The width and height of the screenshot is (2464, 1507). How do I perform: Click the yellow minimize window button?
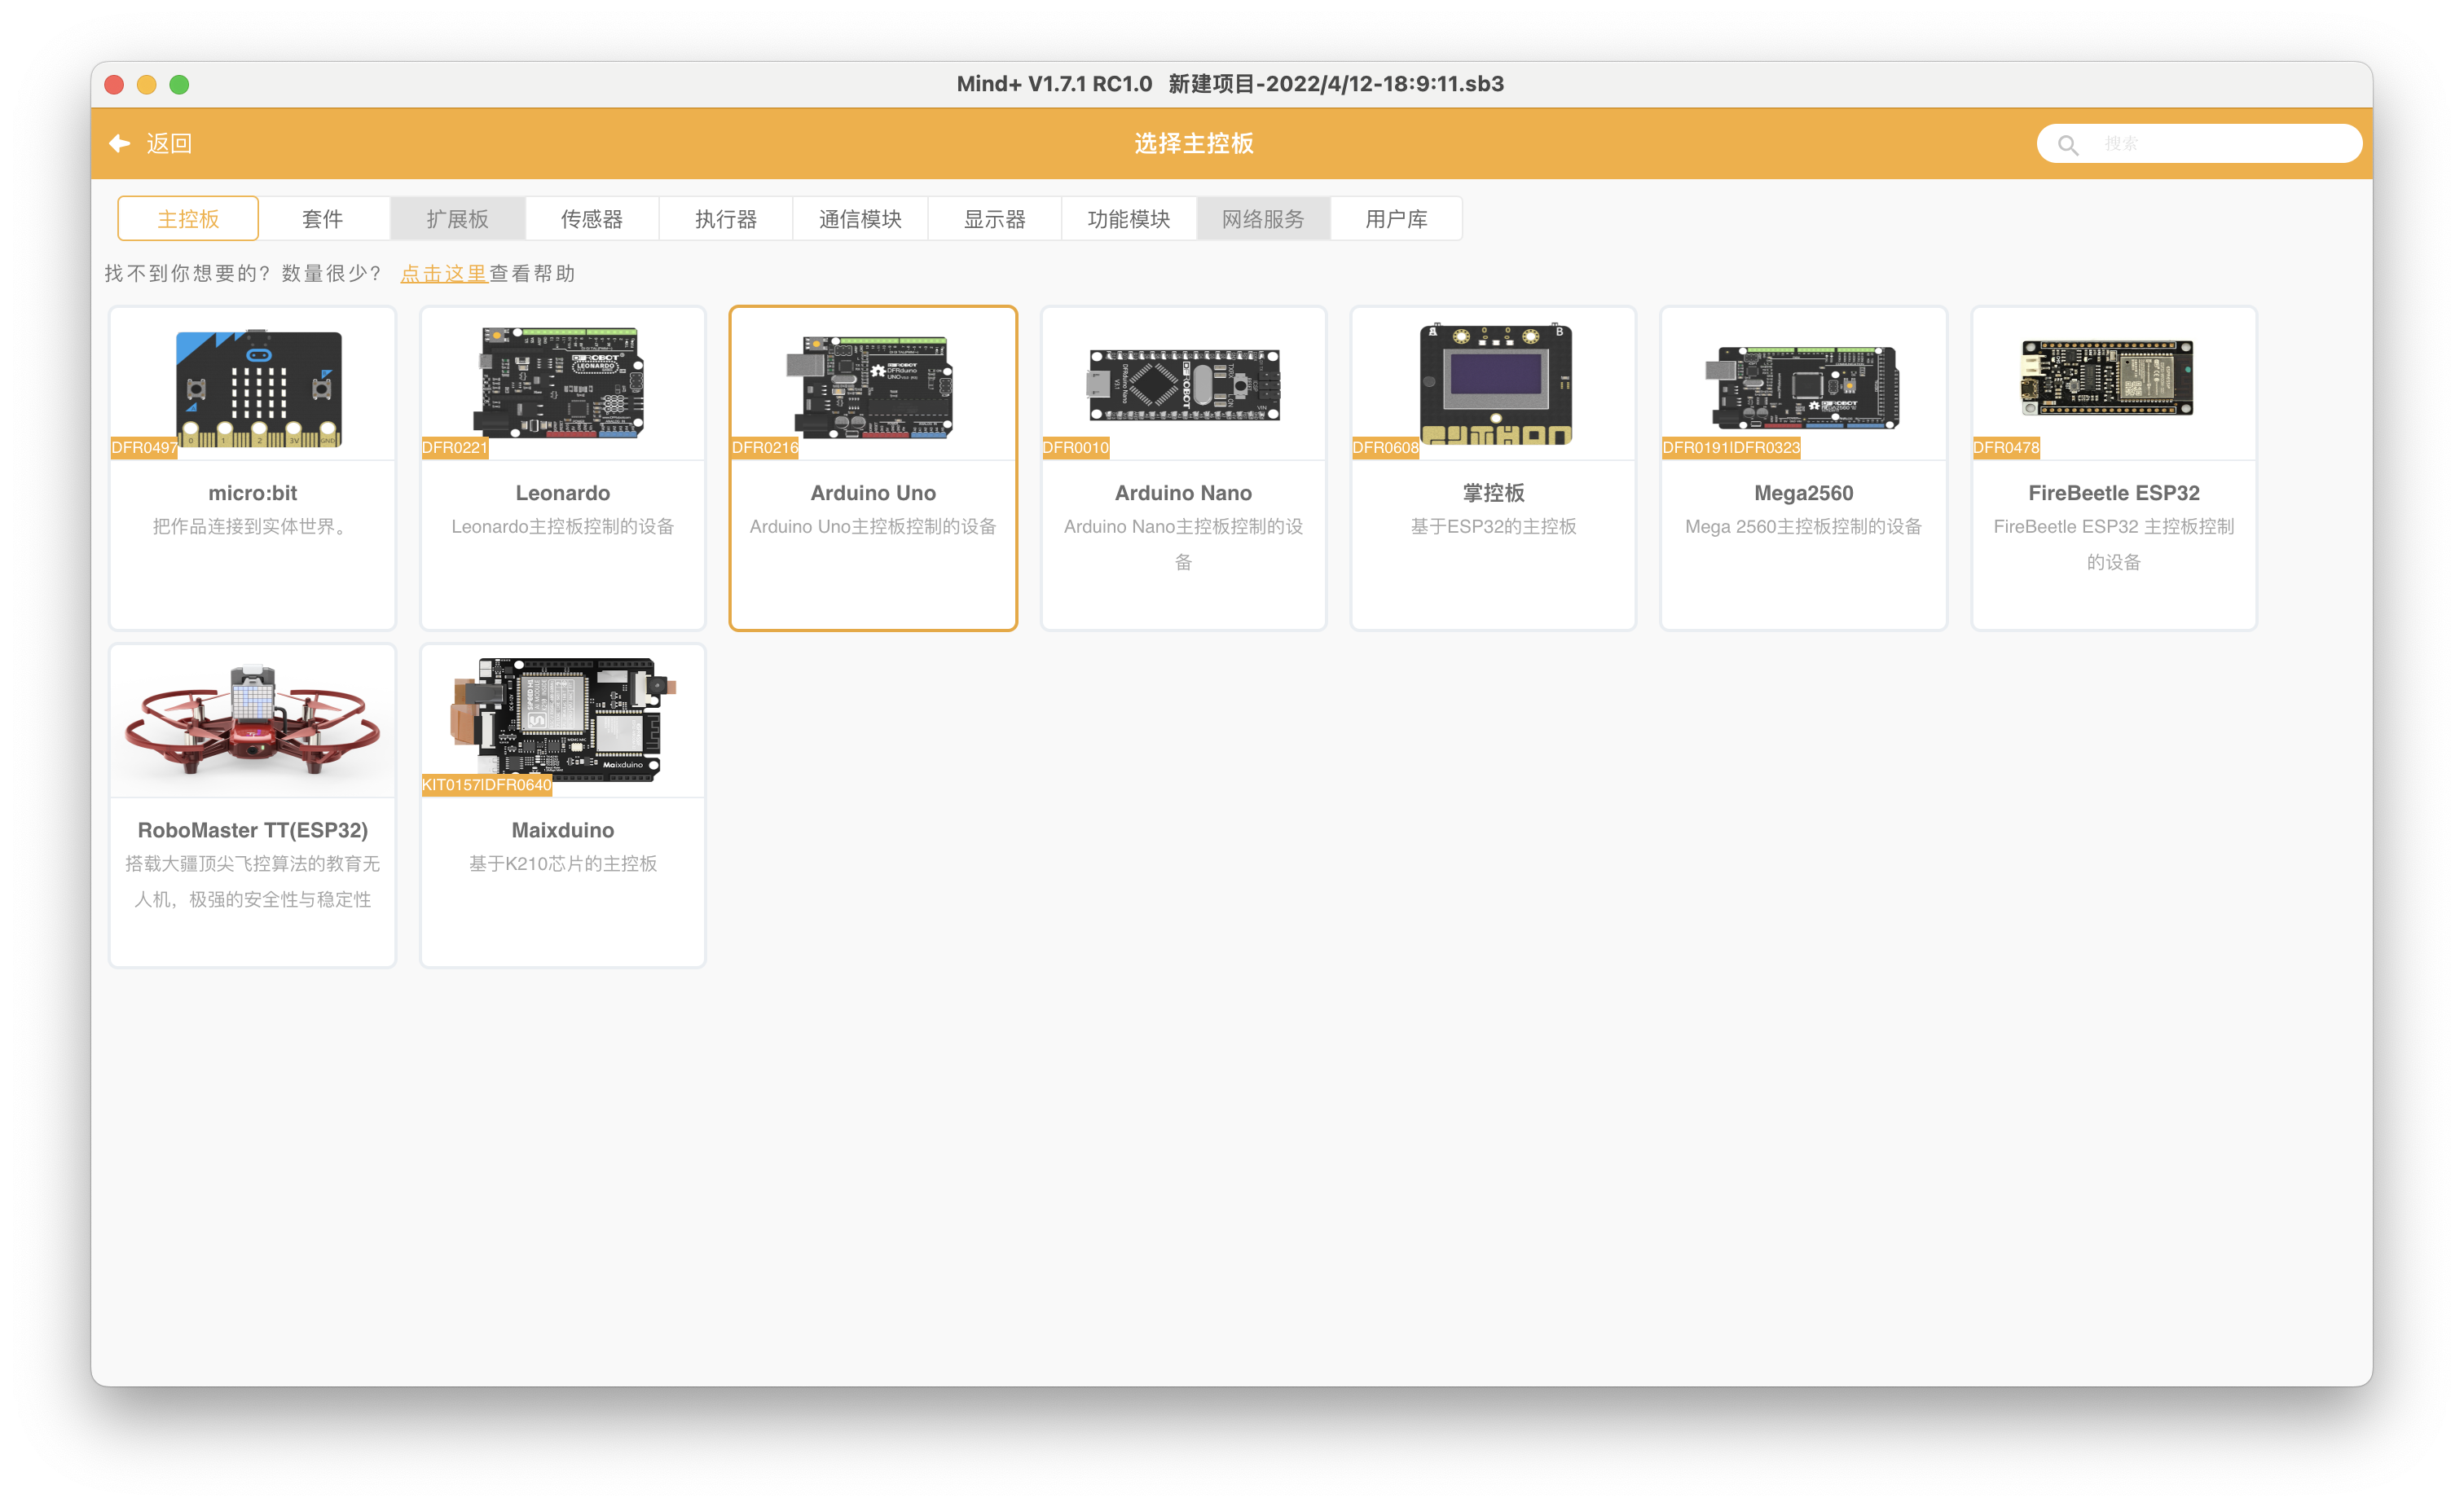[x=146, y=84]
